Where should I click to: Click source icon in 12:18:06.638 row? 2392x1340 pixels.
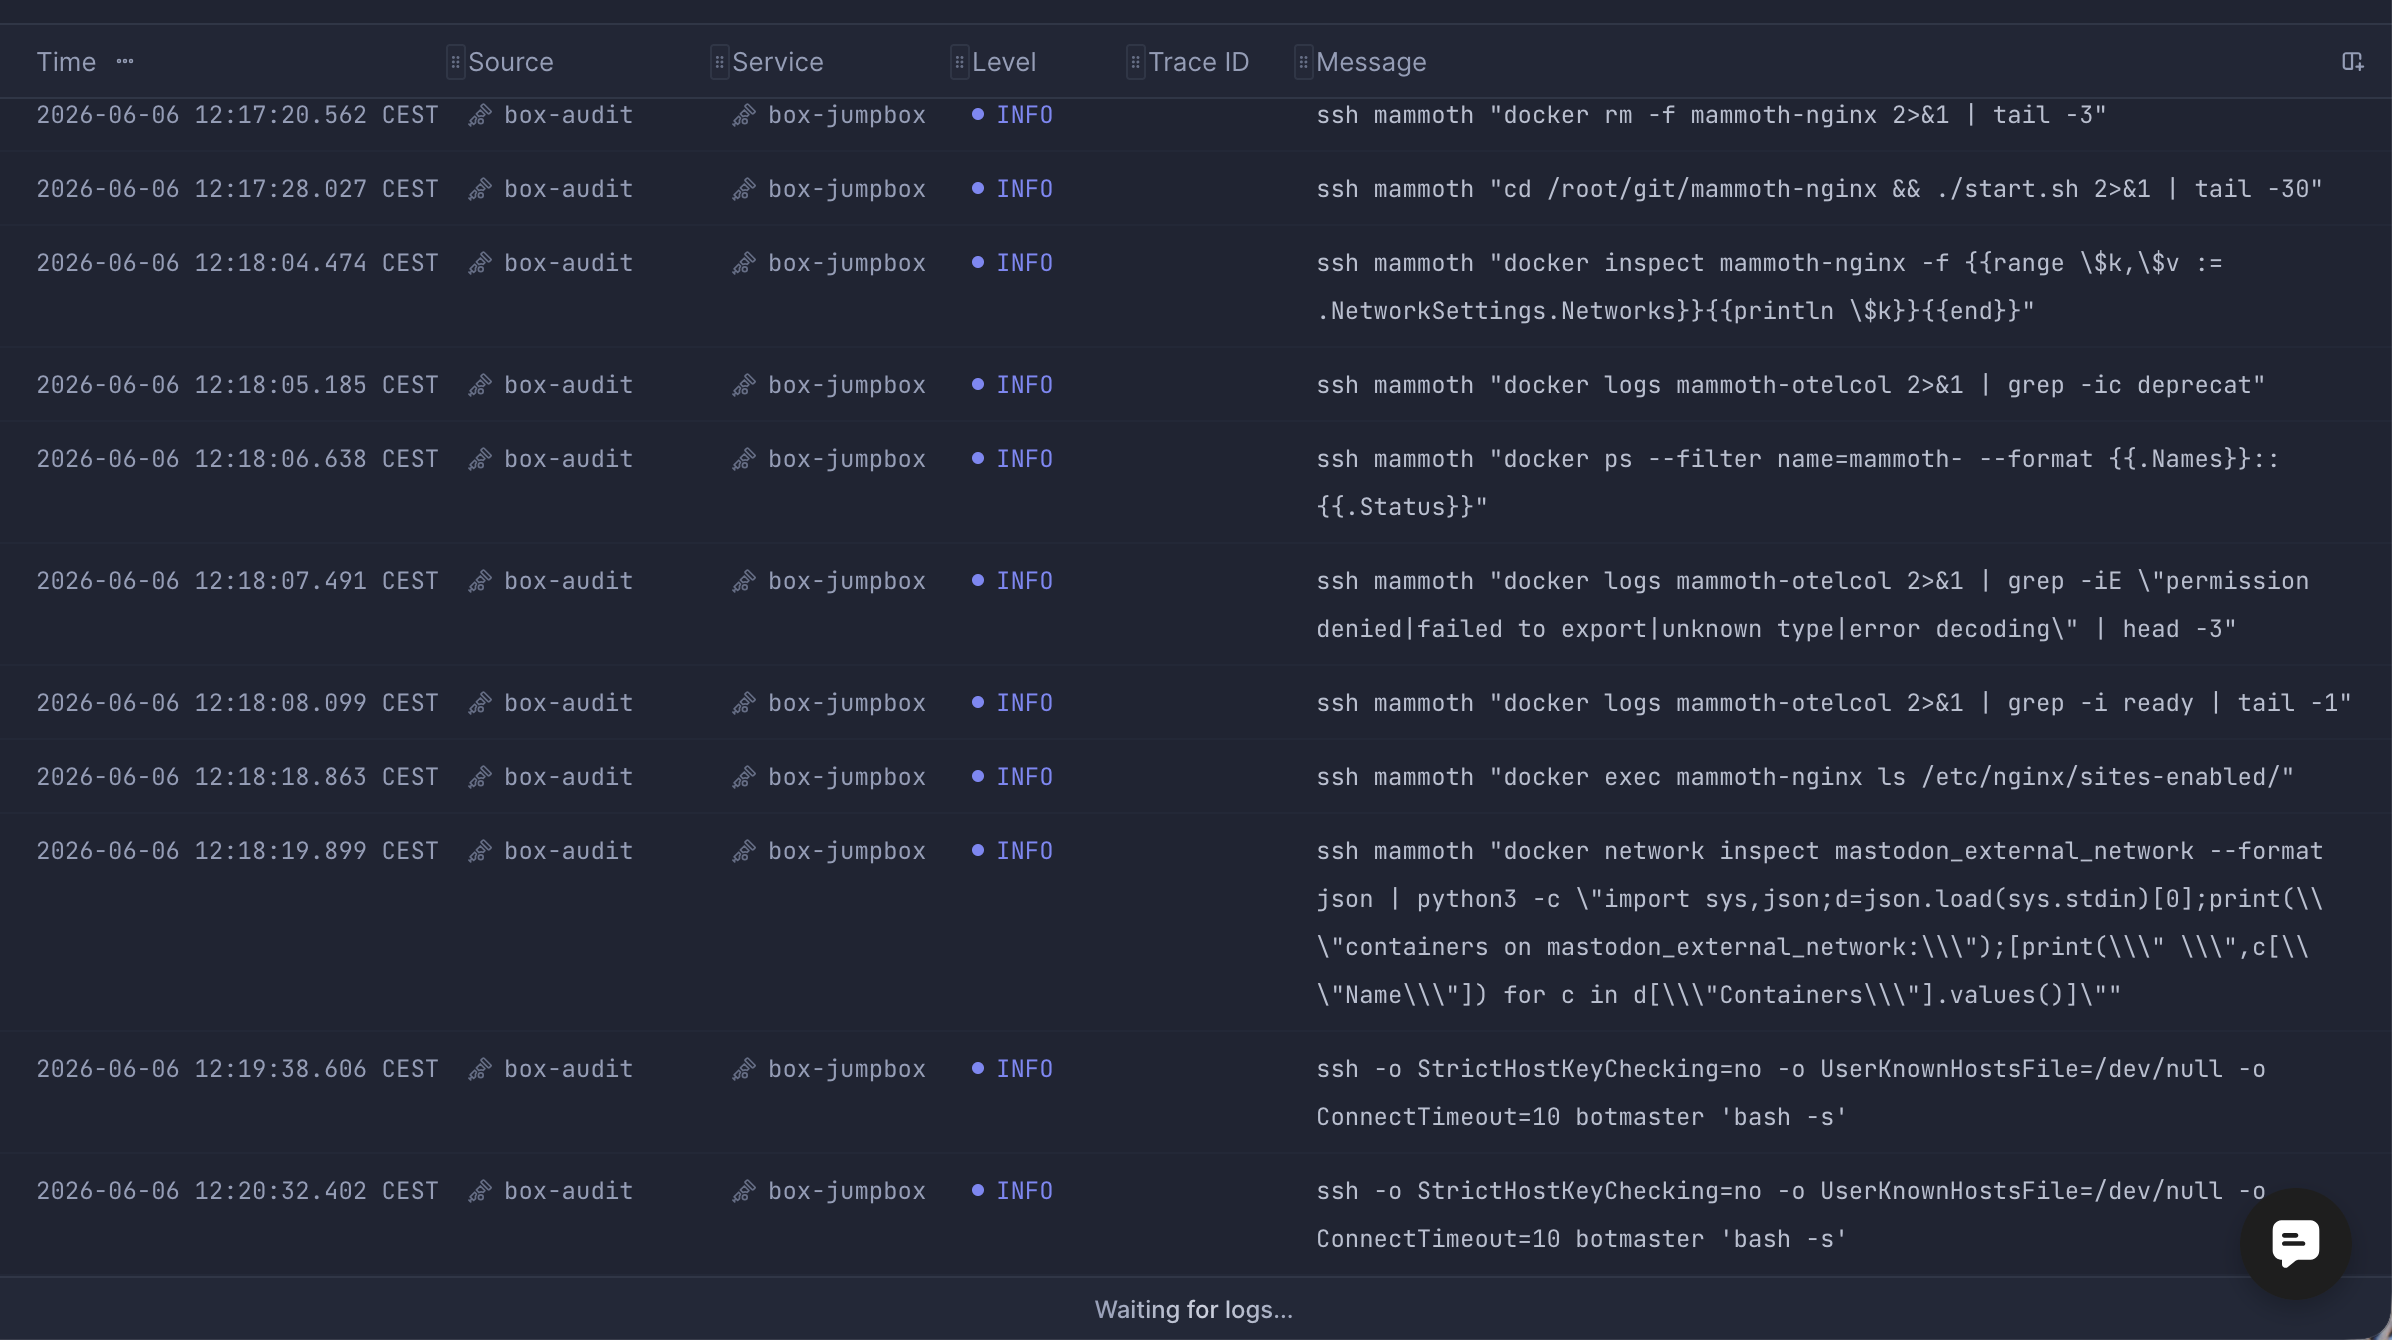[480, 459]
